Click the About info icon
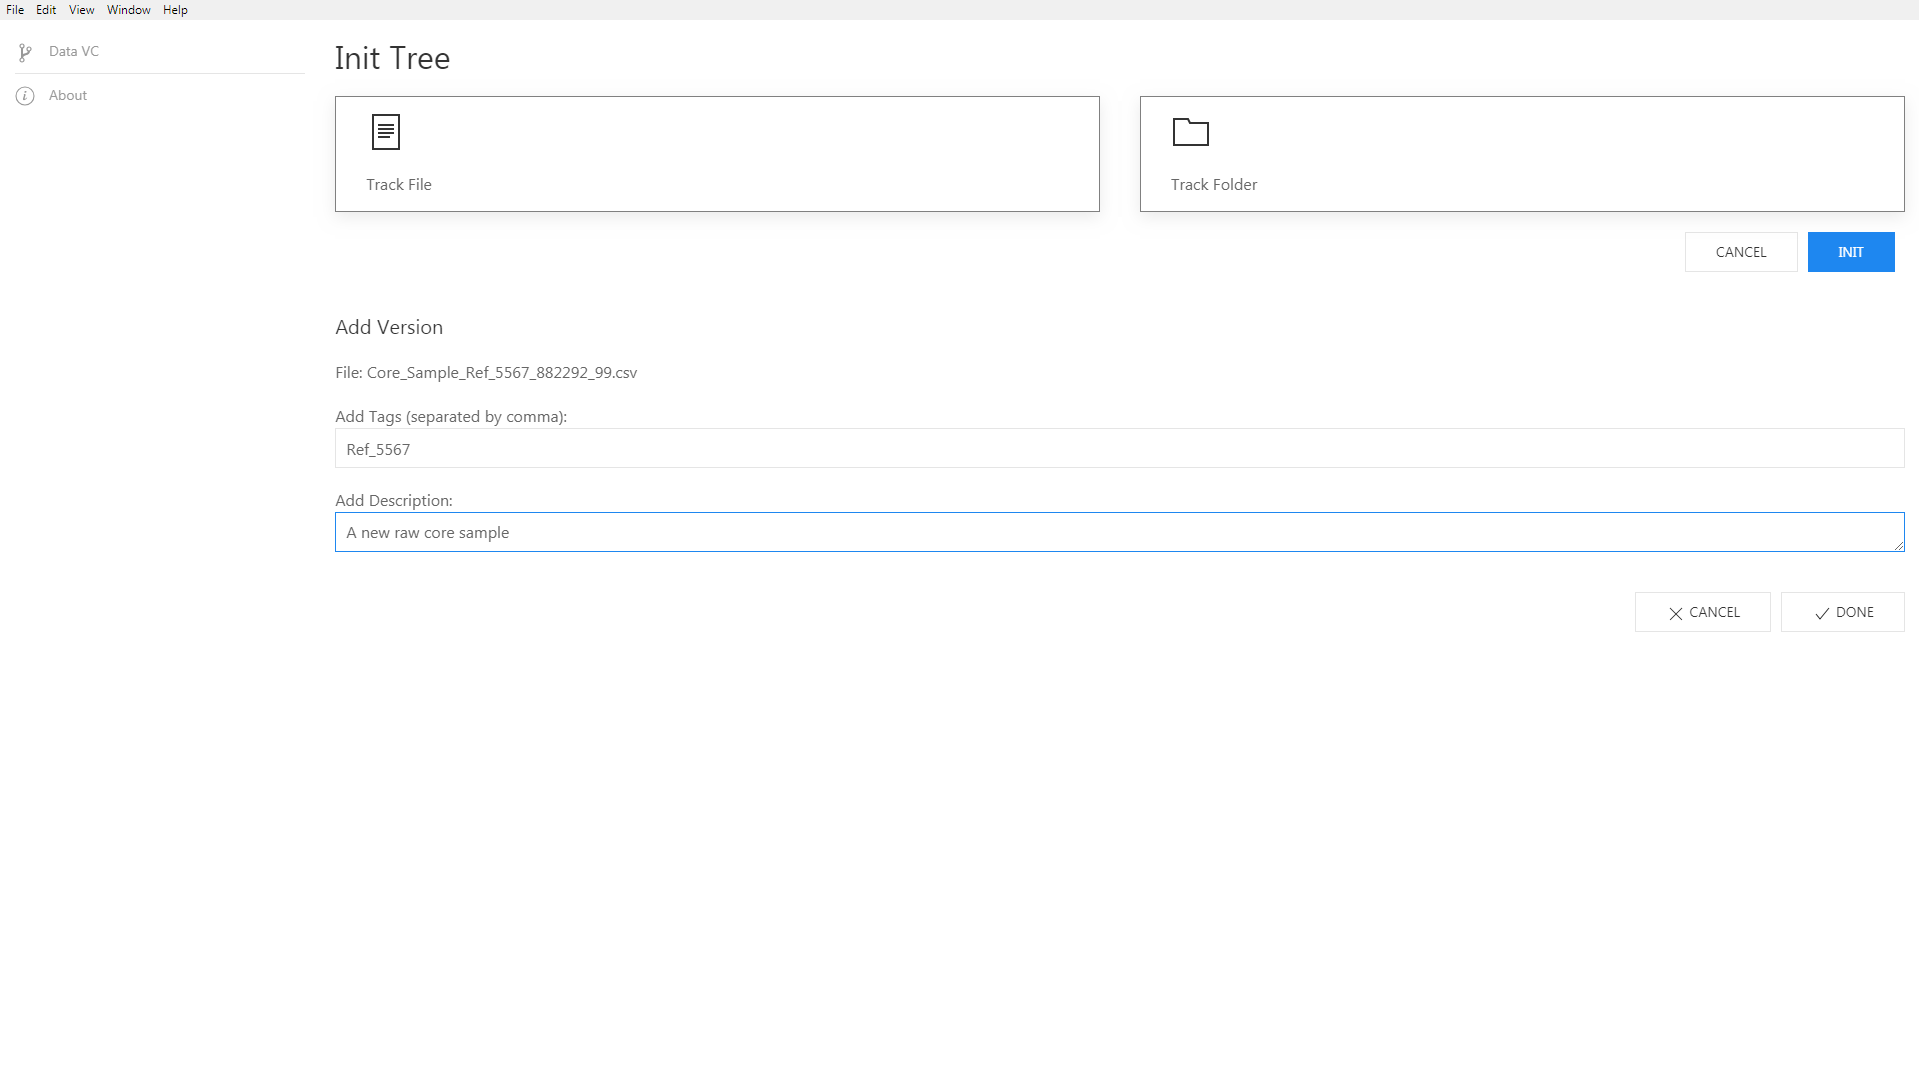The image size is (1919, 1079). point(25,96)
